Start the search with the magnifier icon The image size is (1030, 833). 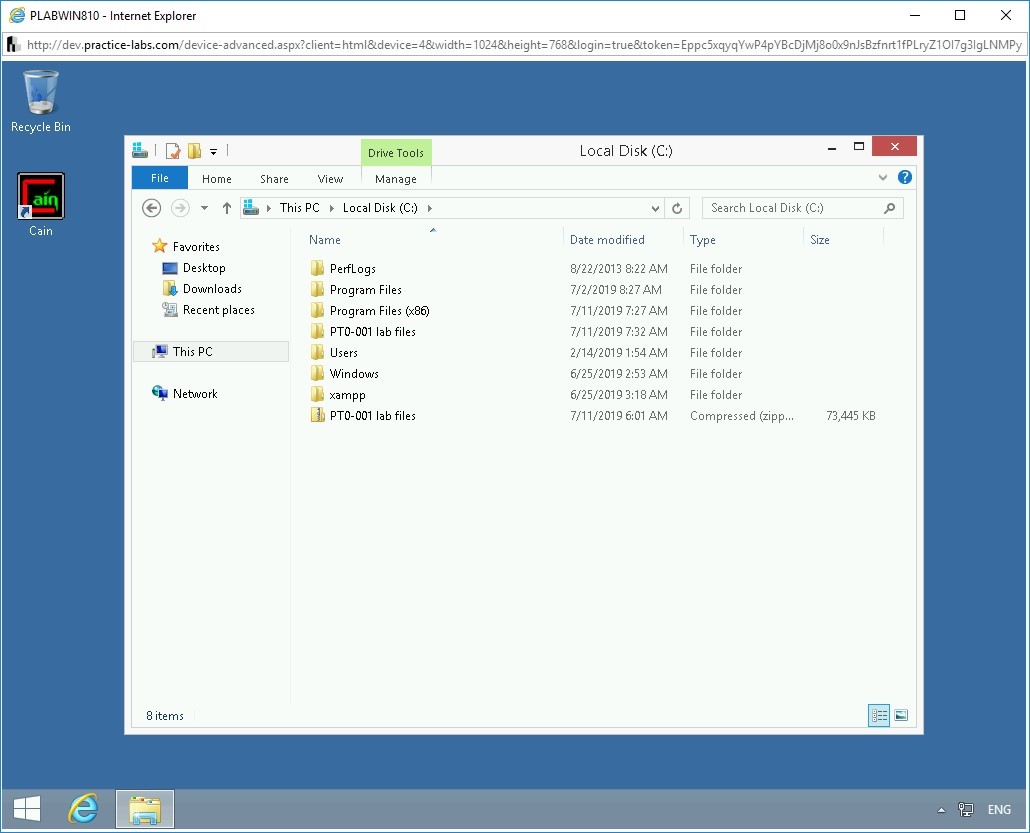coord(888,208)
